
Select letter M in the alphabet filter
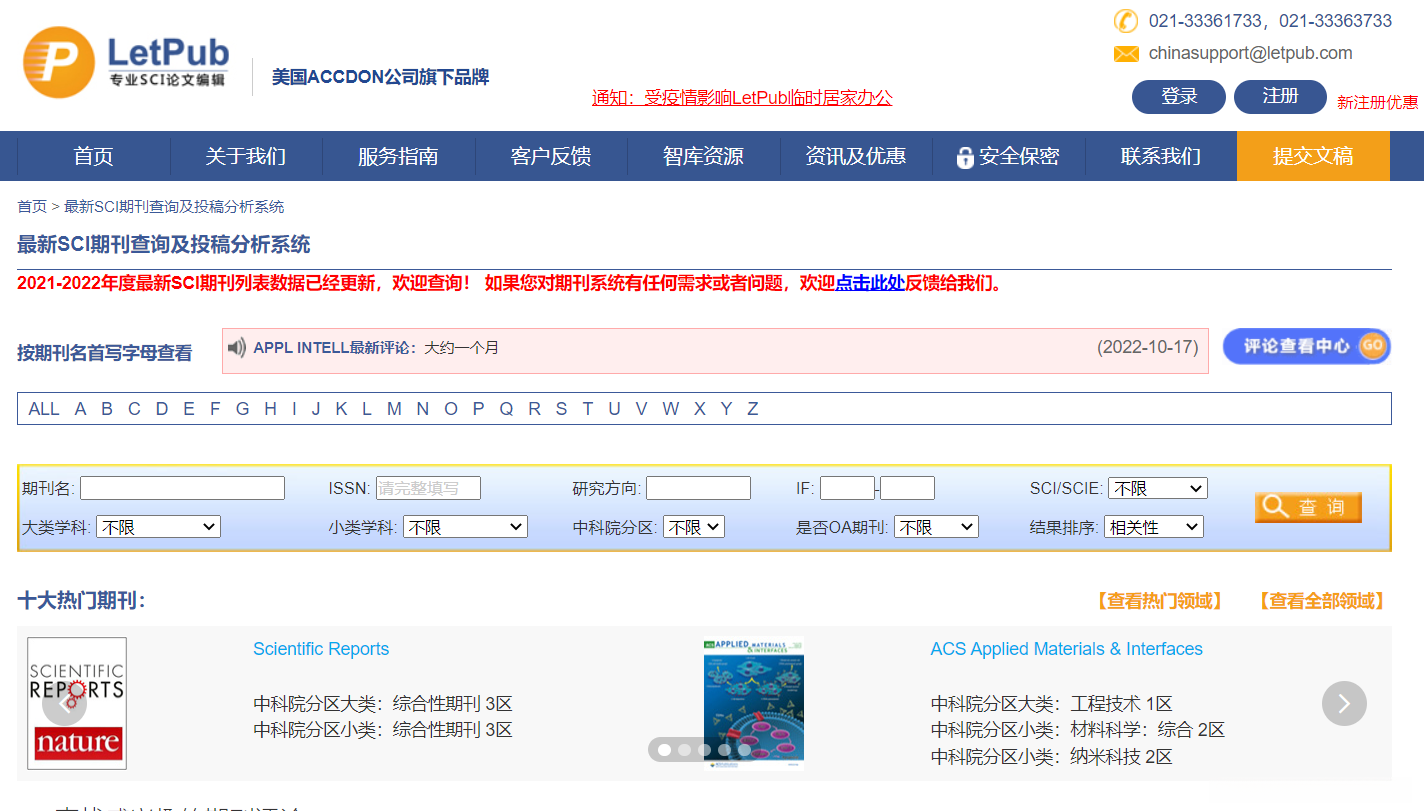394,409
